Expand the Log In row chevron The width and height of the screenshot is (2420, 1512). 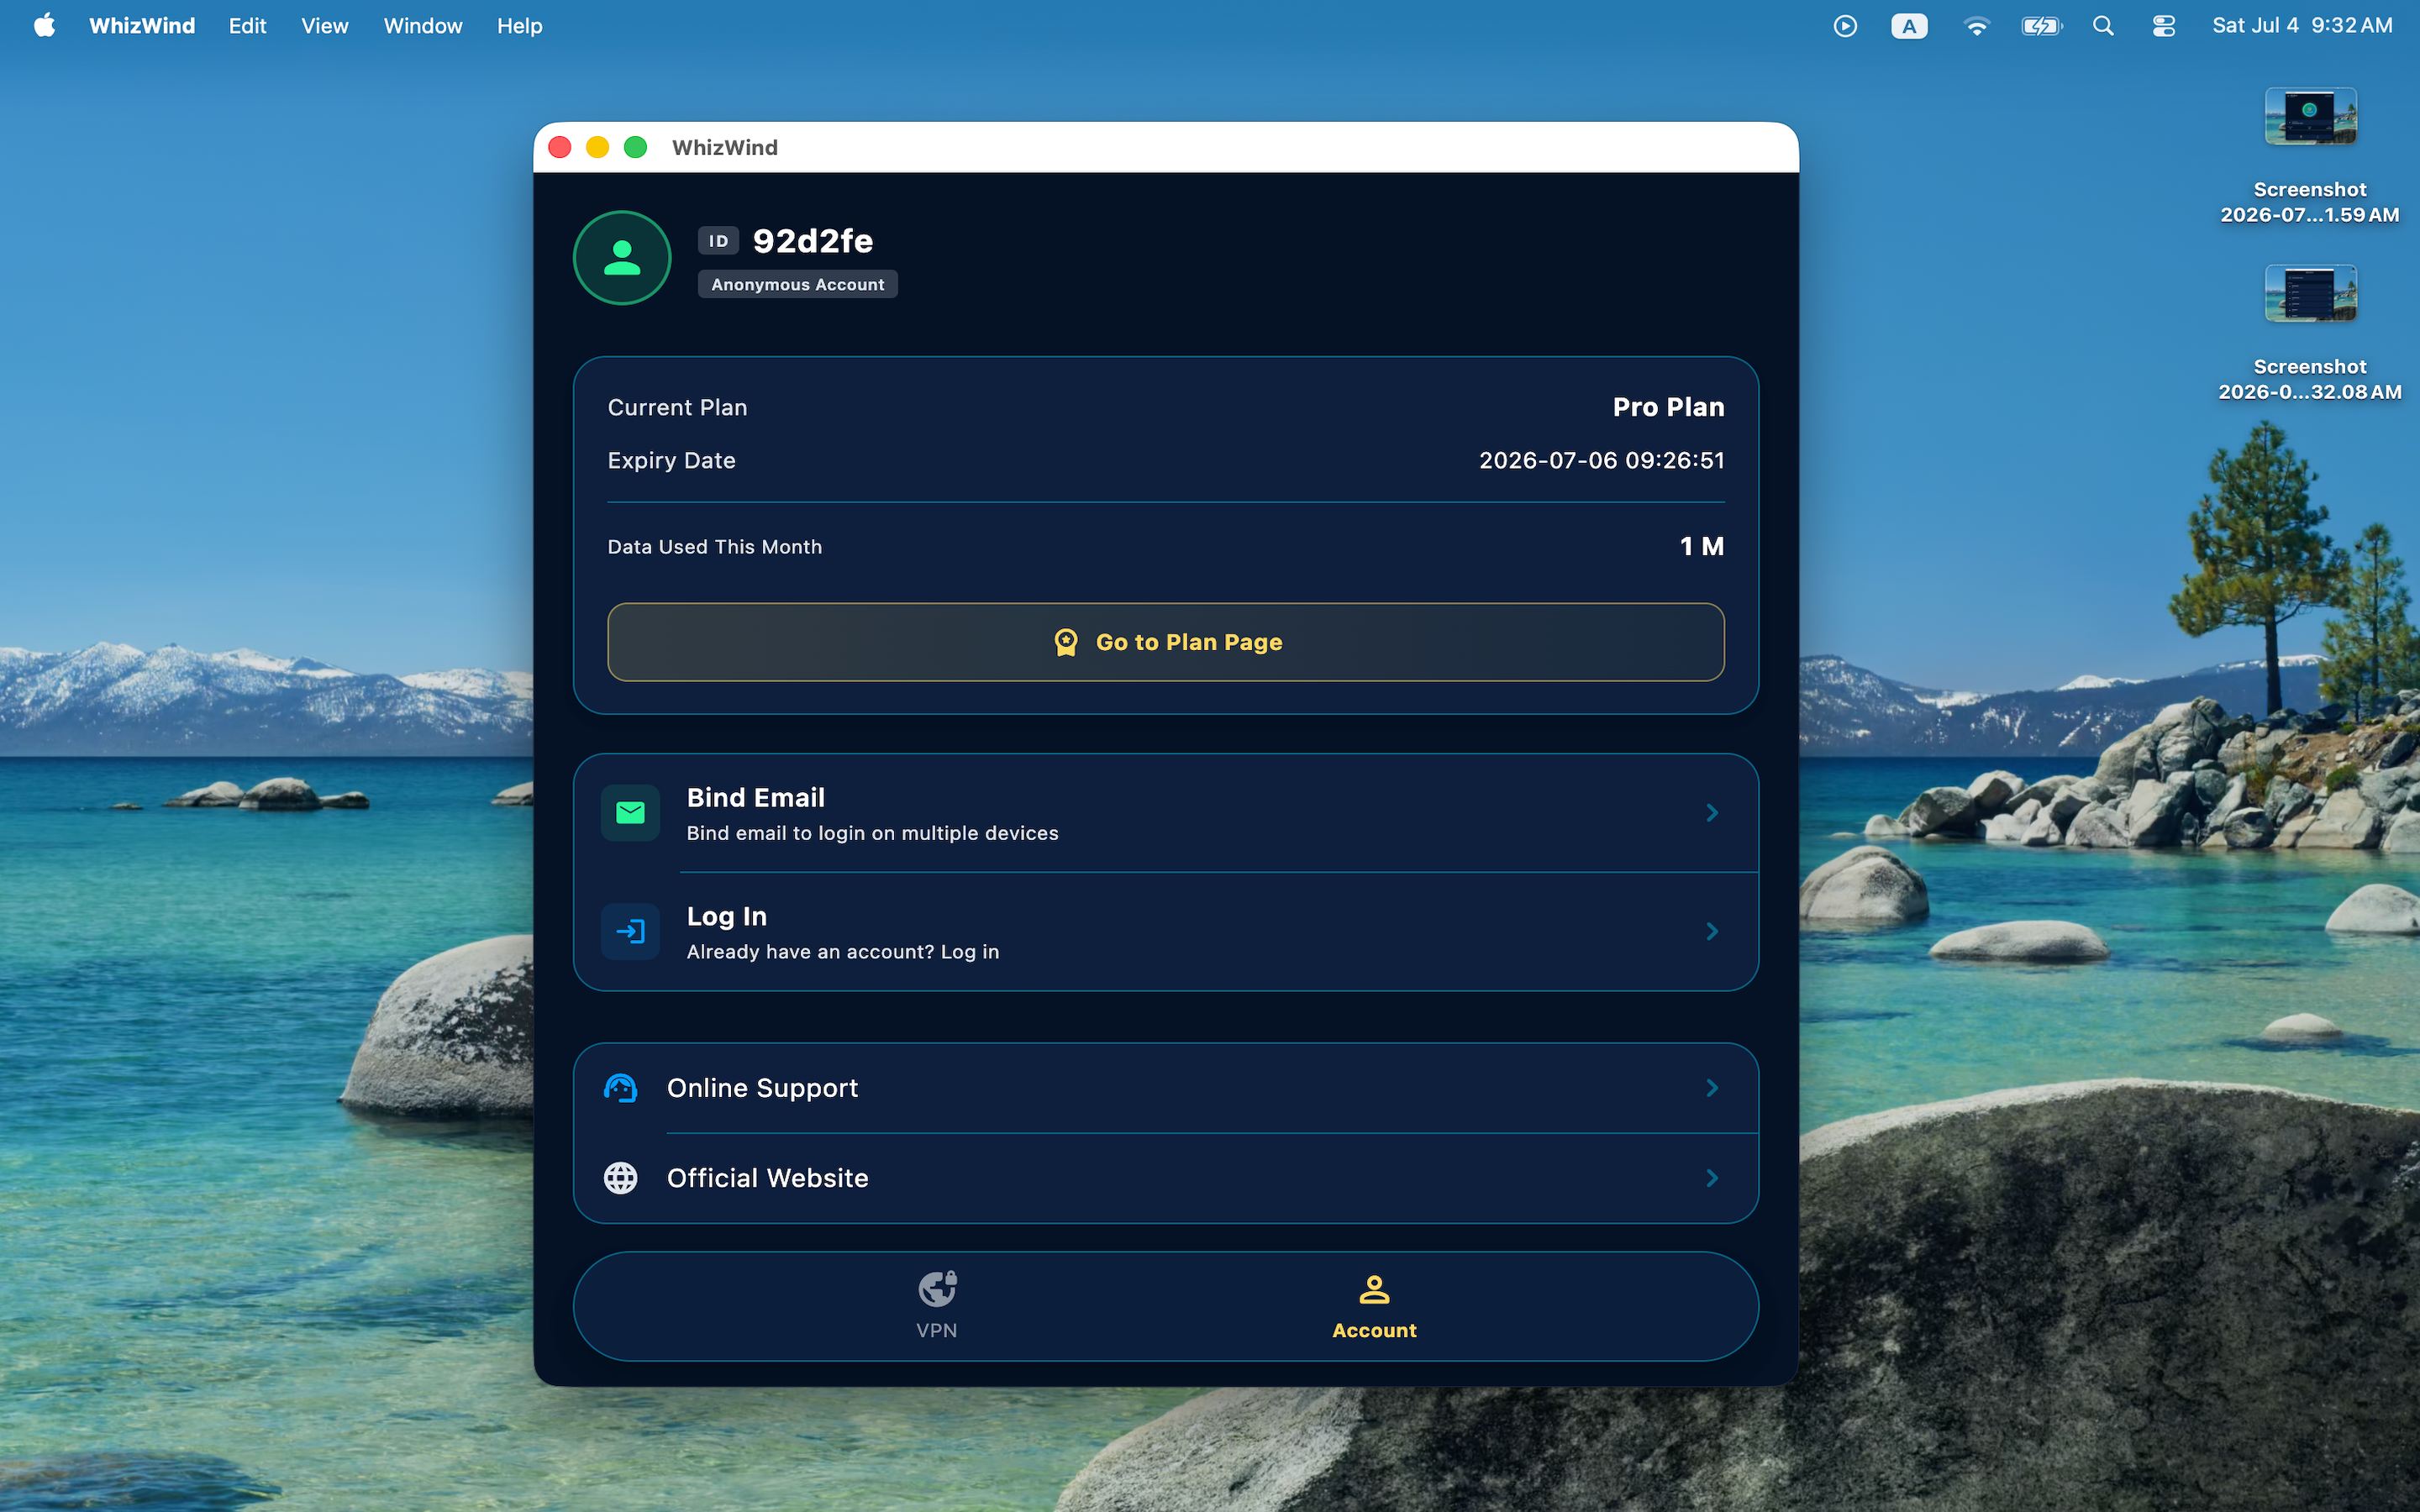pos(1712,932)
